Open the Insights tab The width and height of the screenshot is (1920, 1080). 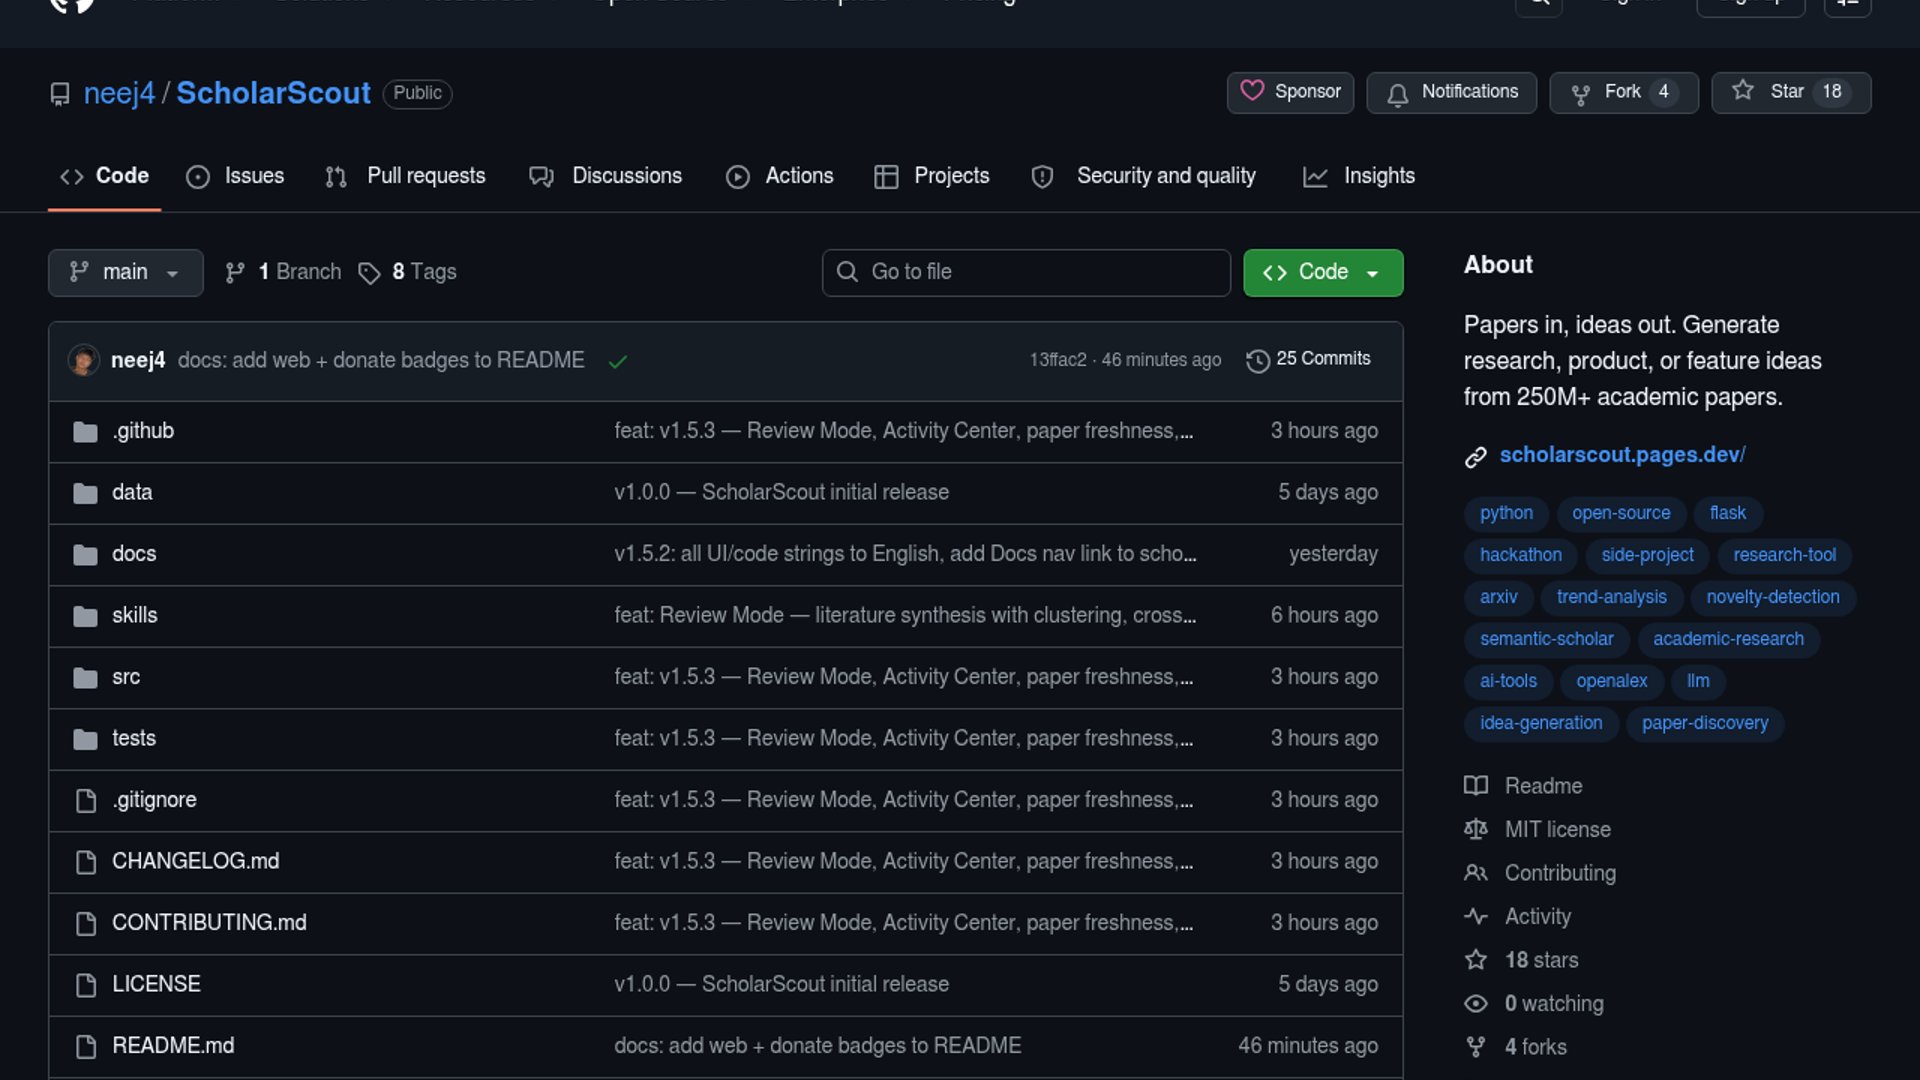click(1359, 176)
